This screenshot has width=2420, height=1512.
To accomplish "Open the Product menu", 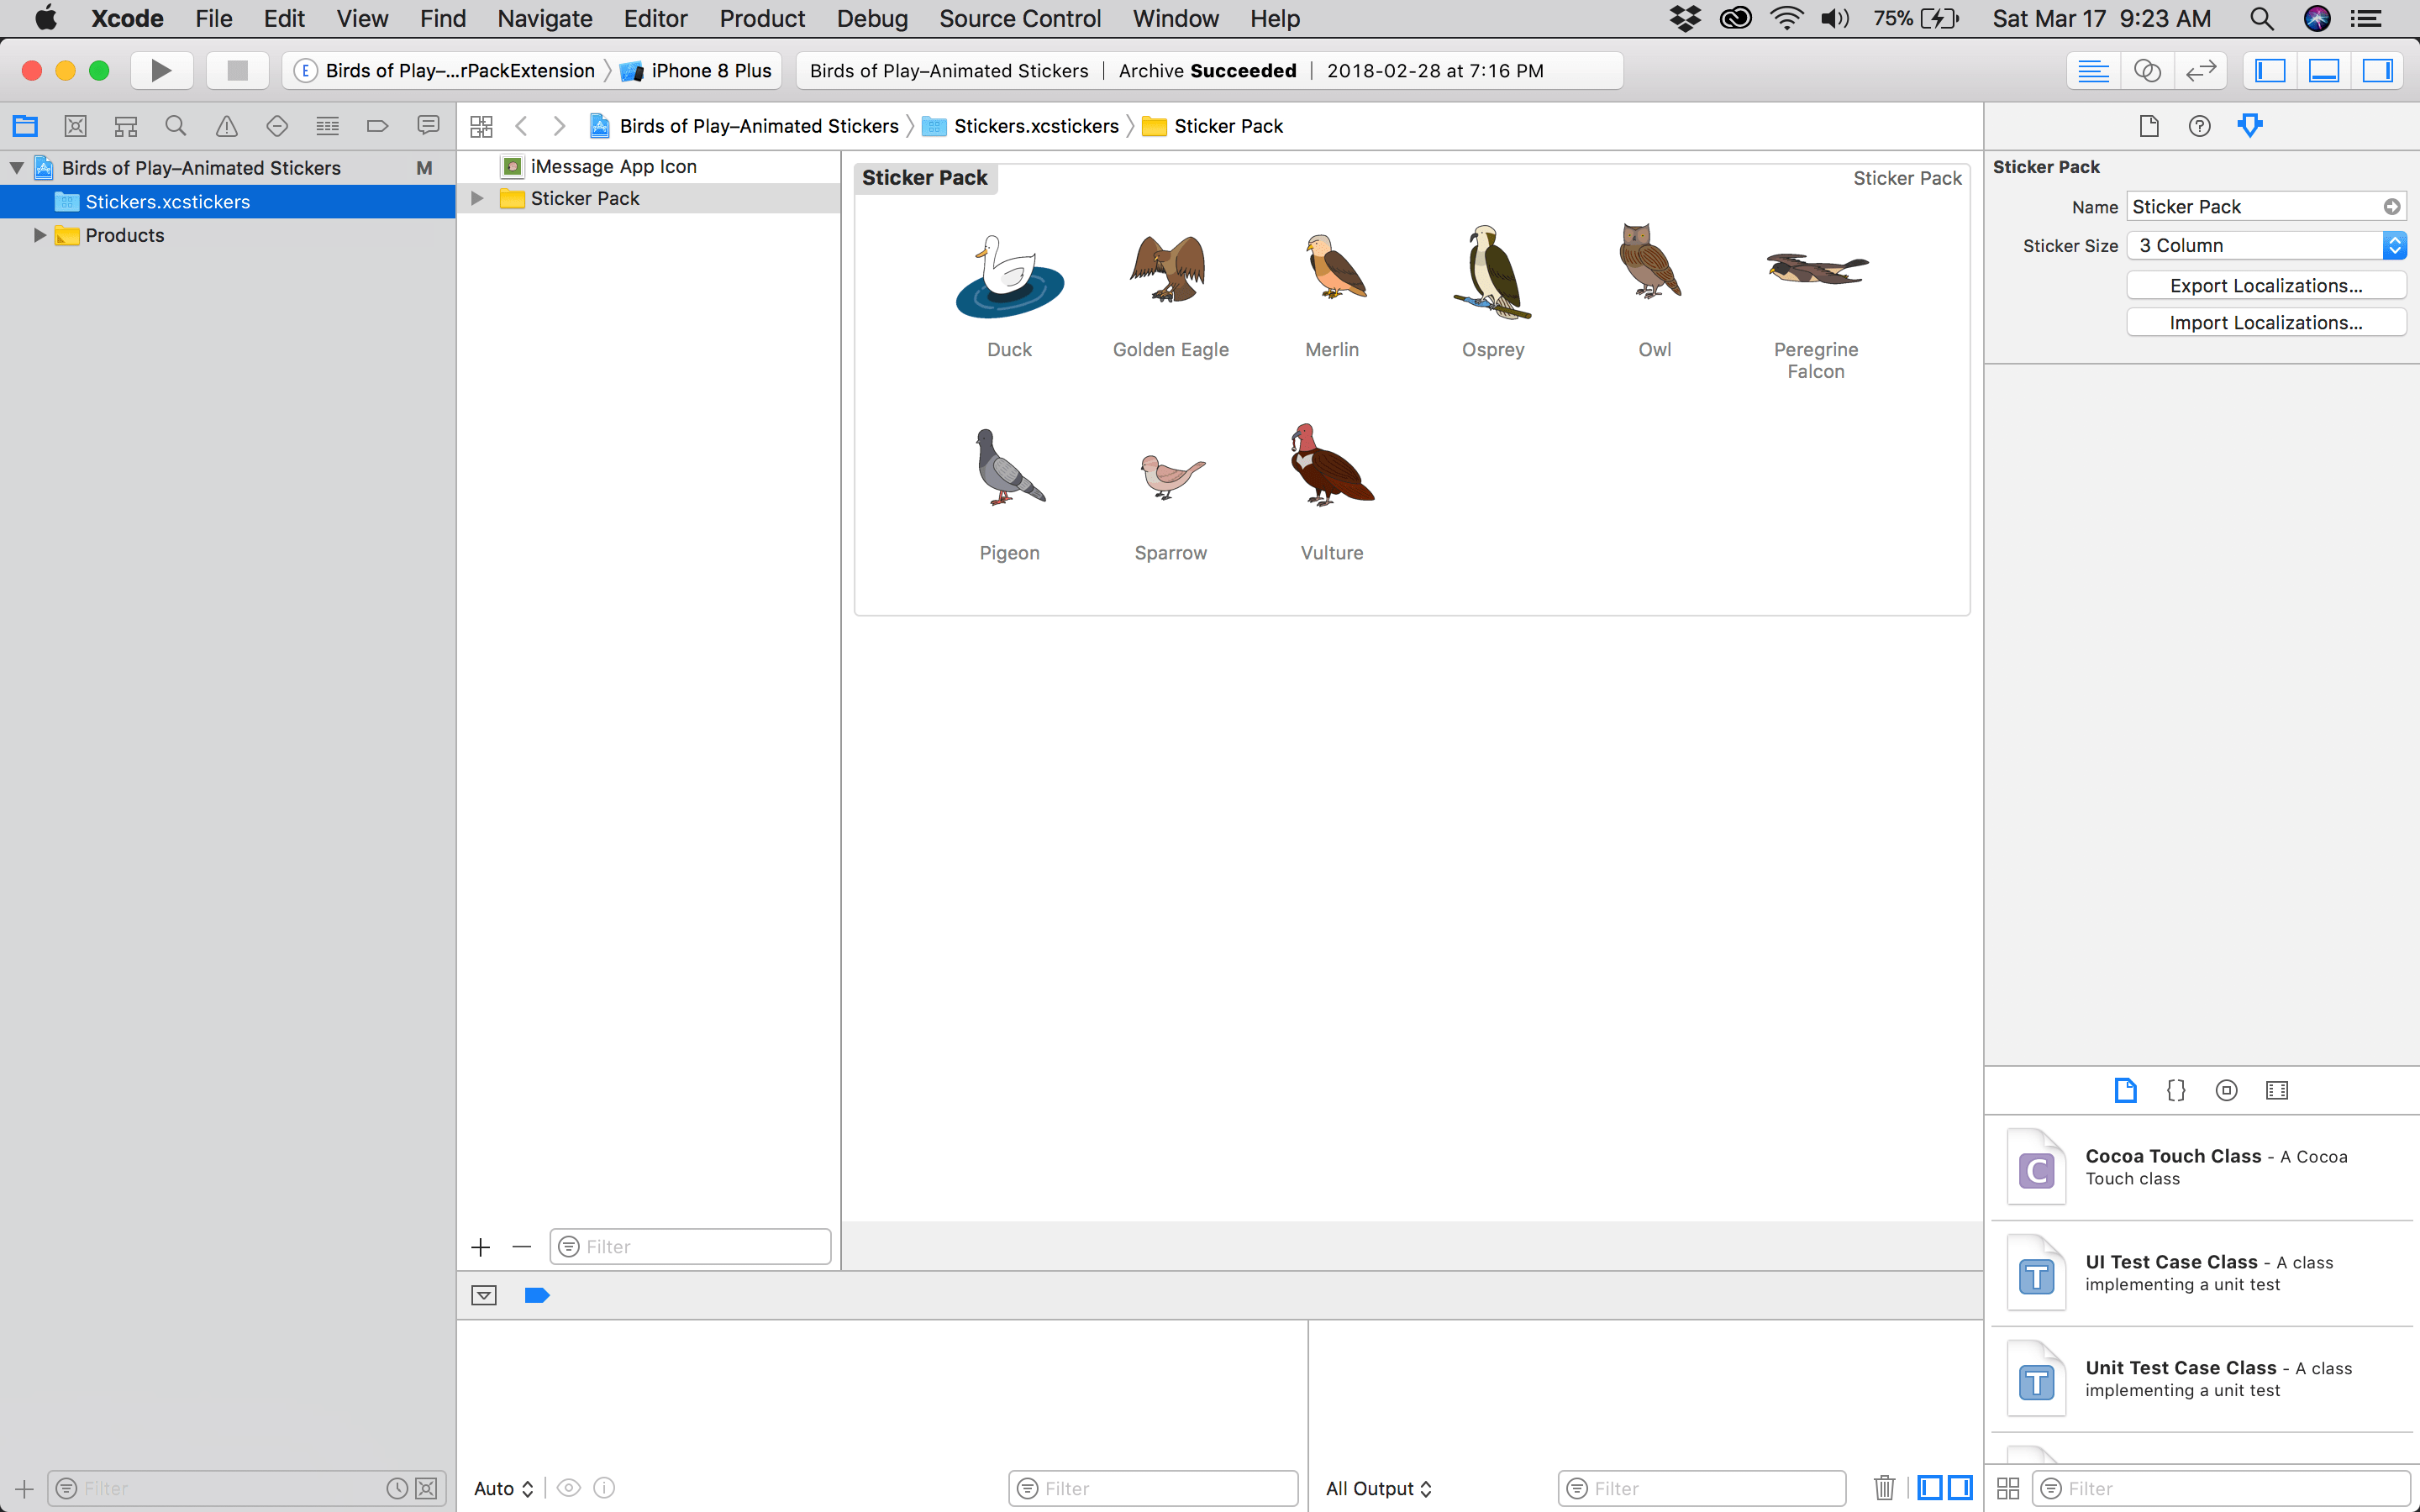I will 762,18.
